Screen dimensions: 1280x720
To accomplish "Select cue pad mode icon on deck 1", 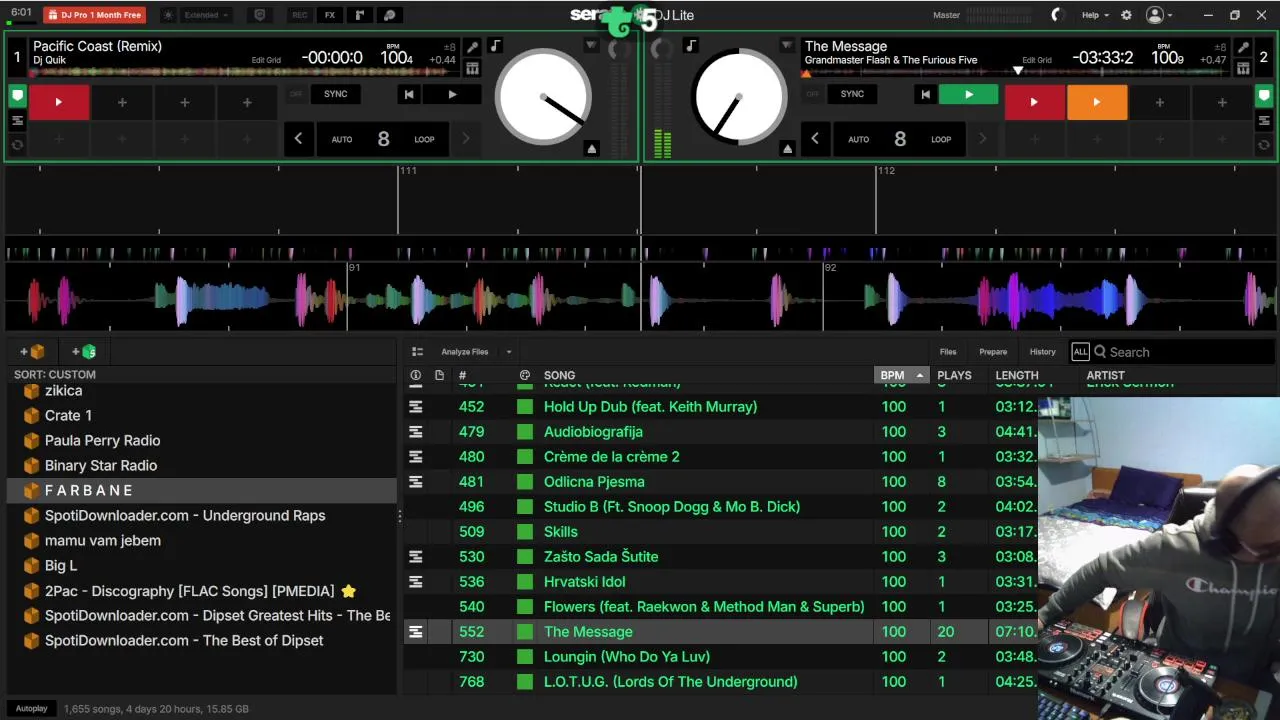I will [17, 96].
